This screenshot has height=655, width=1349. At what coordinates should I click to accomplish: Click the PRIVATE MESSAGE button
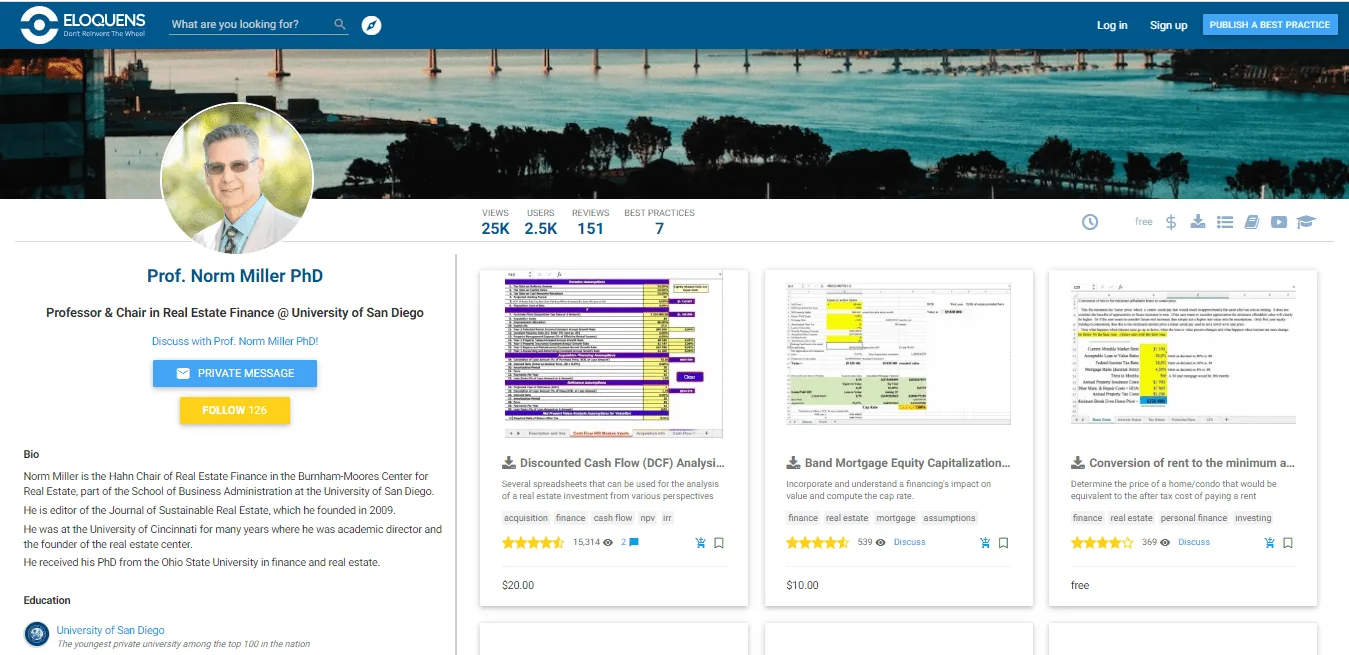[235, 373]
